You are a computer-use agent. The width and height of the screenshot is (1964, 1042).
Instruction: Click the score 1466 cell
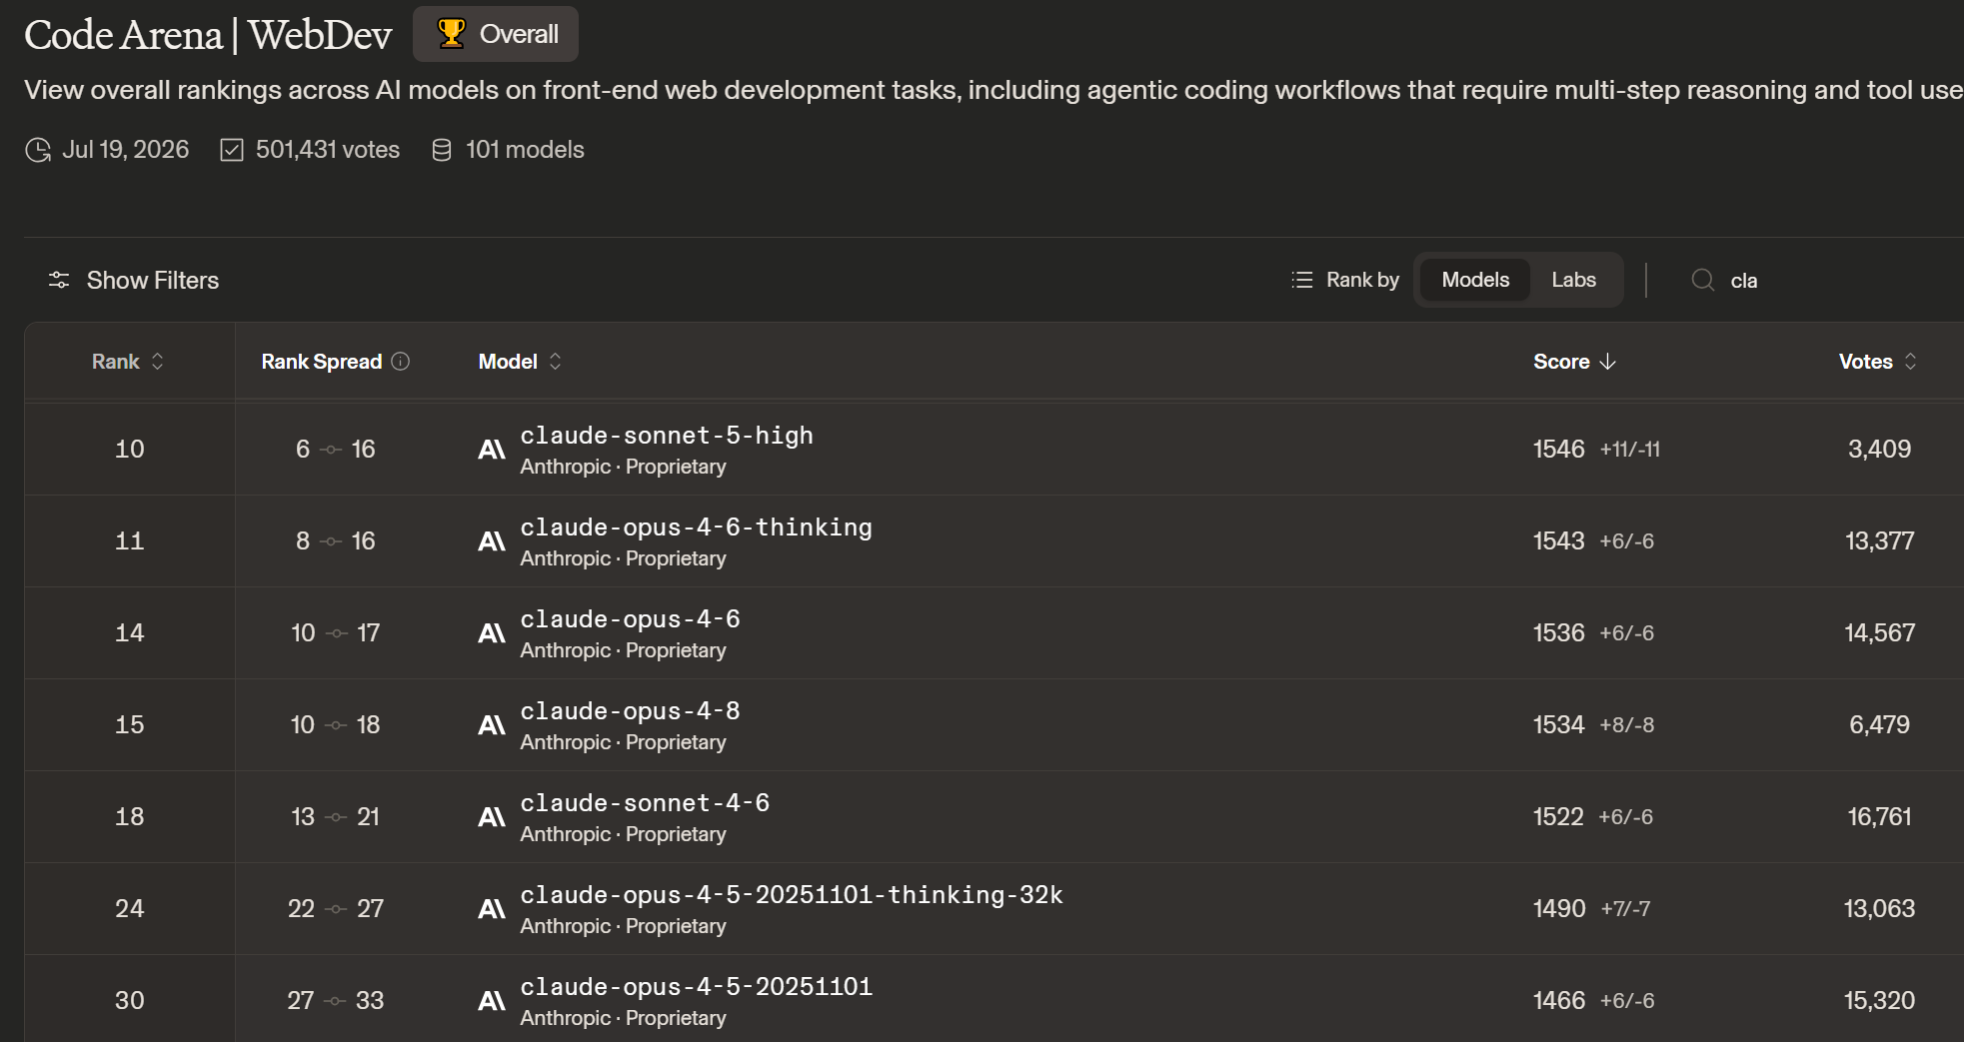coord(1559,1001)
